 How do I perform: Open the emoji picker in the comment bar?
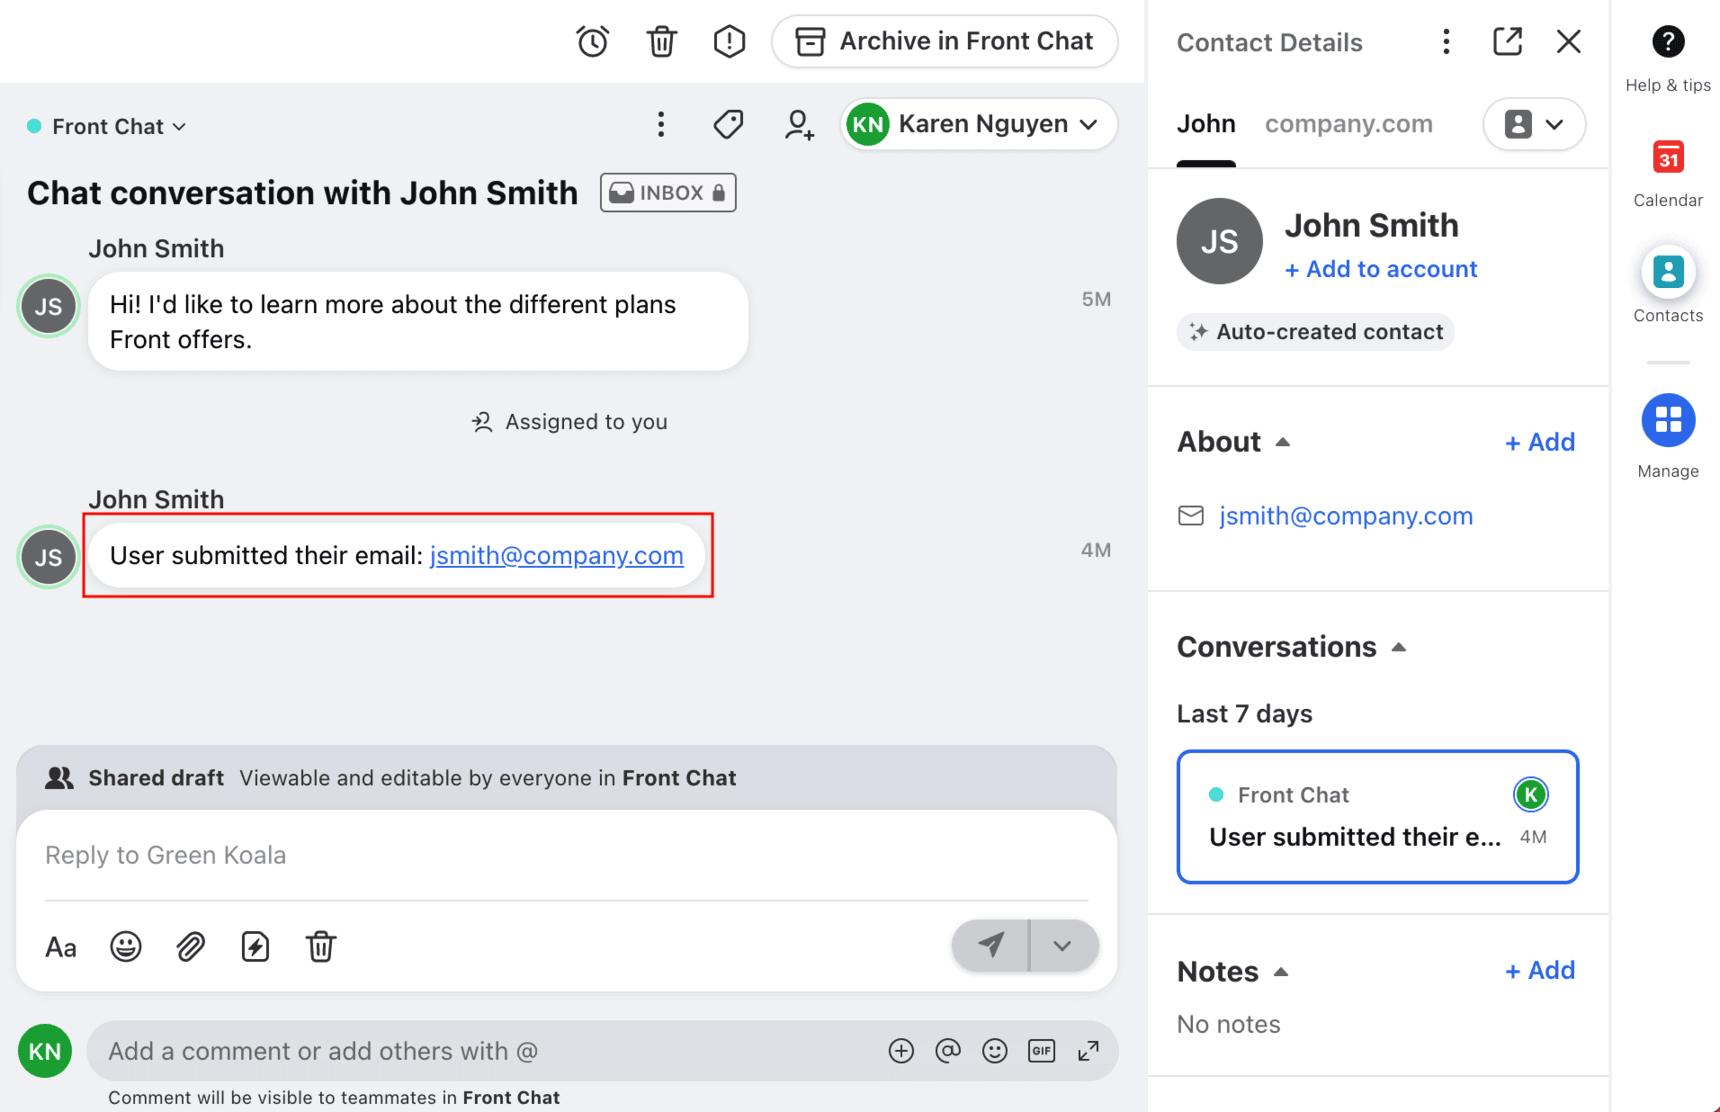point(995,1051)
